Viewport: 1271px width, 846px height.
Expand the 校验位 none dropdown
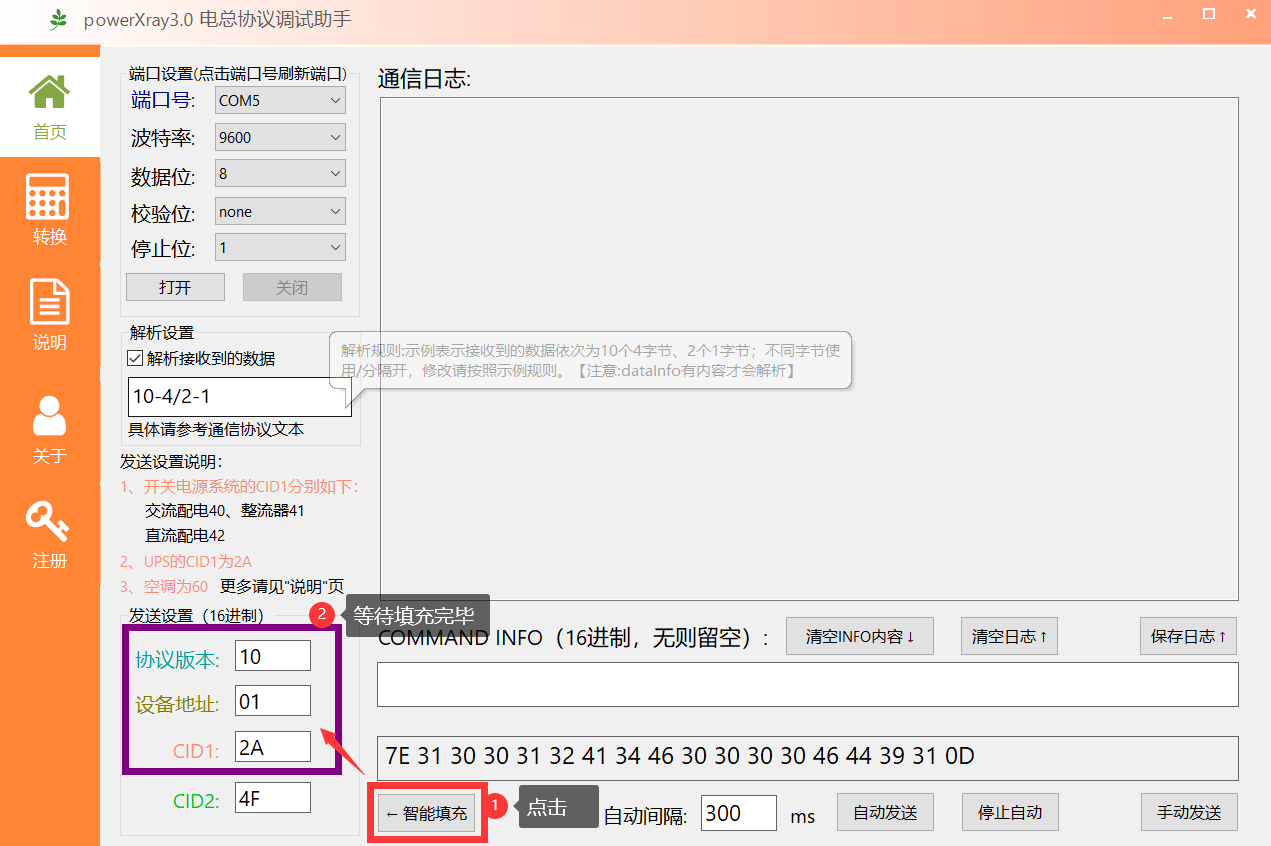coord(280,211)
